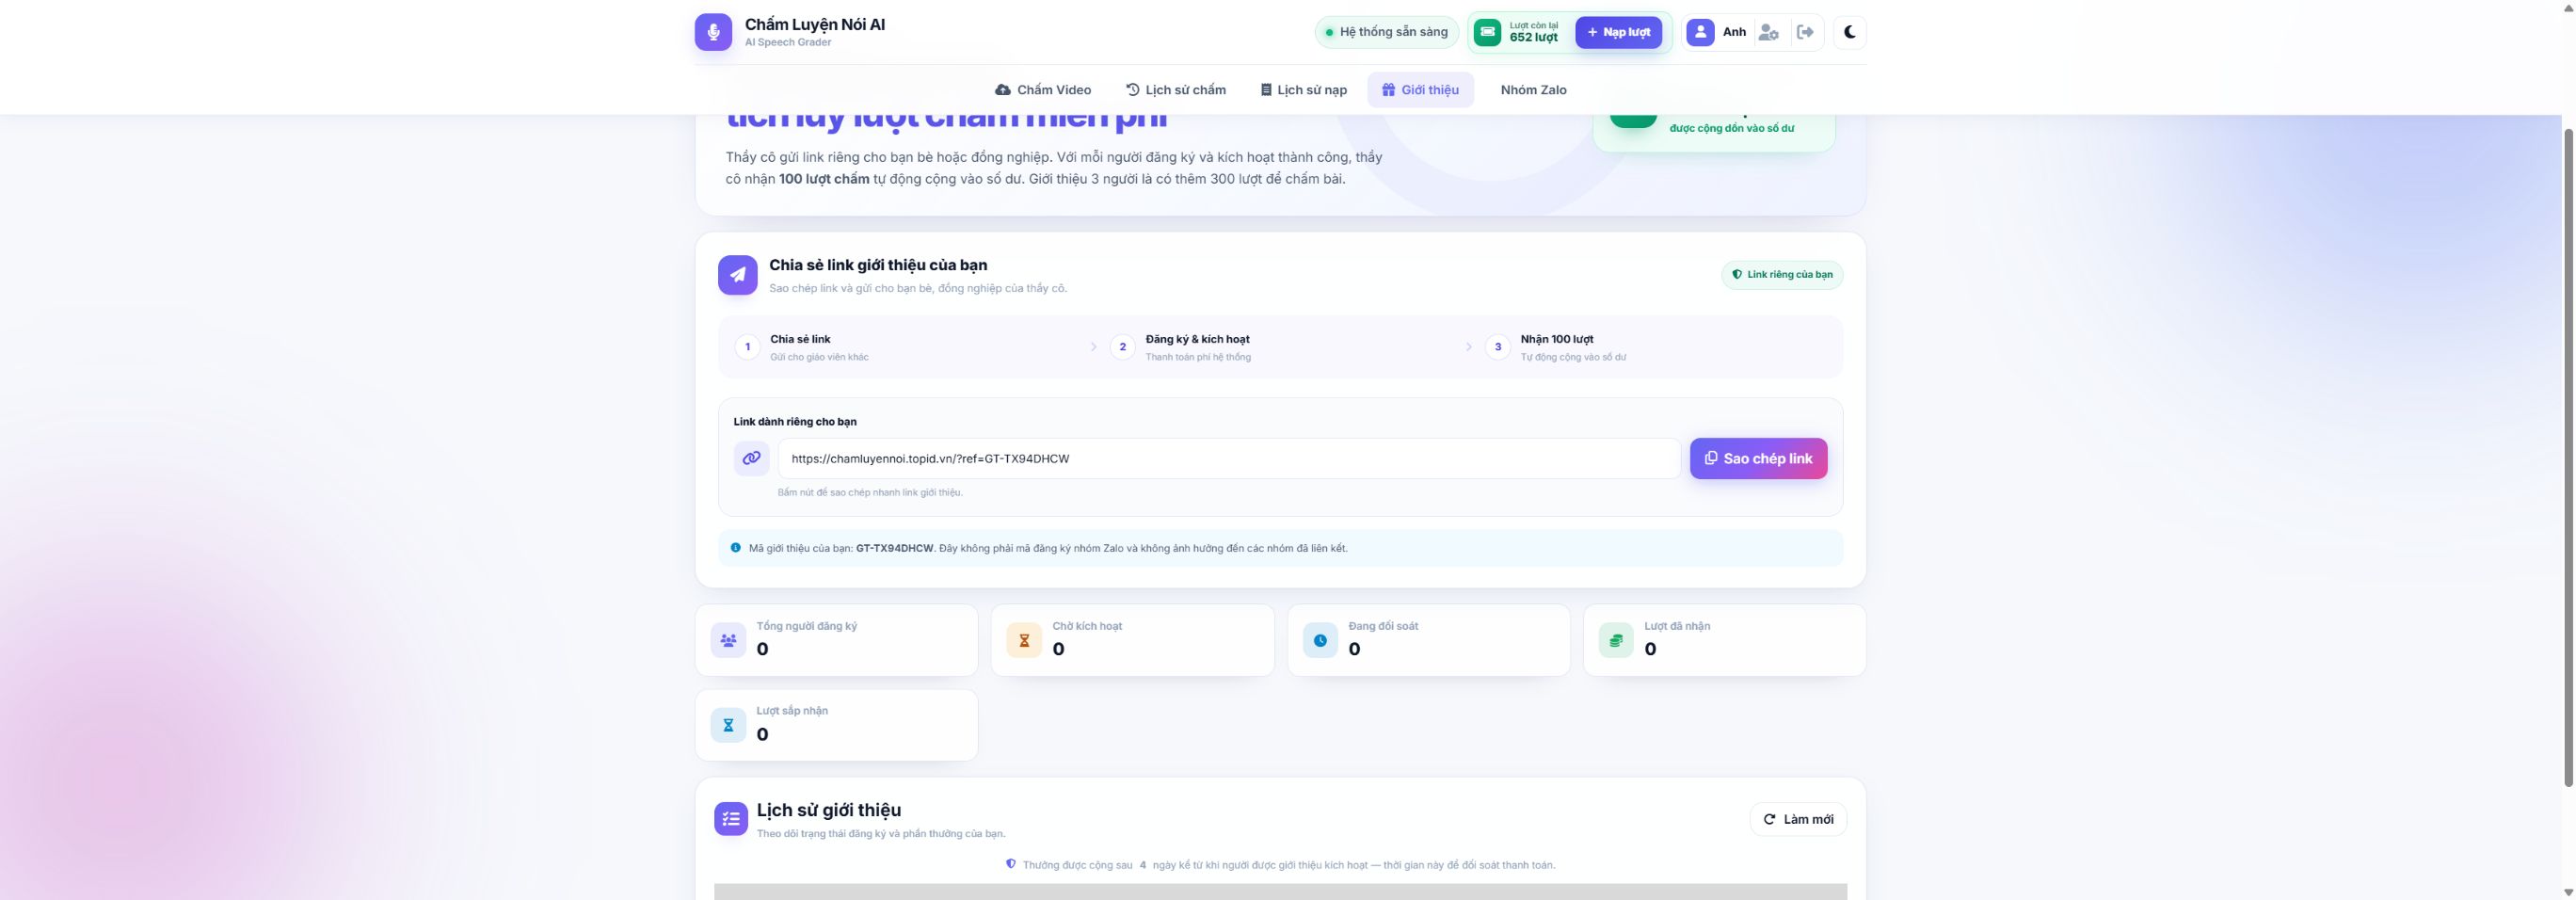Screen dimensions: 2576x900
Task: Open account settings via user-gear icon
Action: tap(1768, 32)
